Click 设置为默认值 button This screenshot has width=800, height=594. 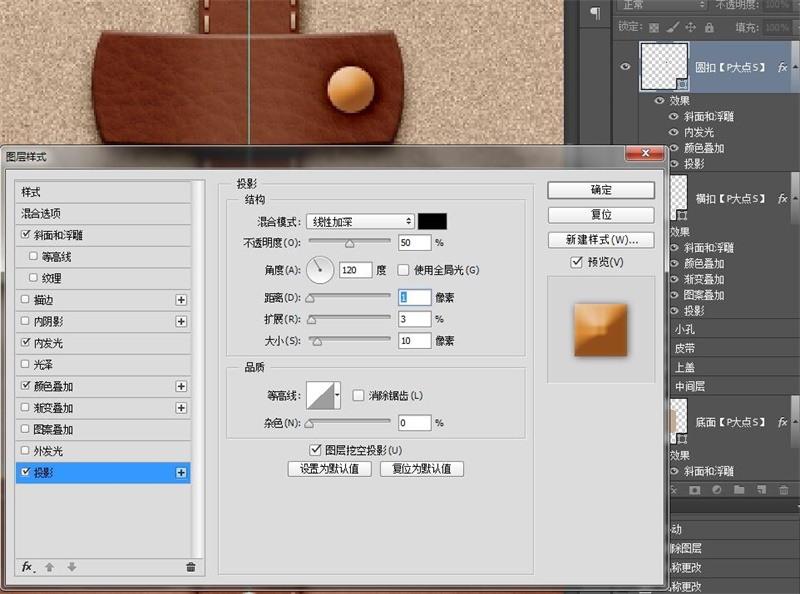[330, 468]
